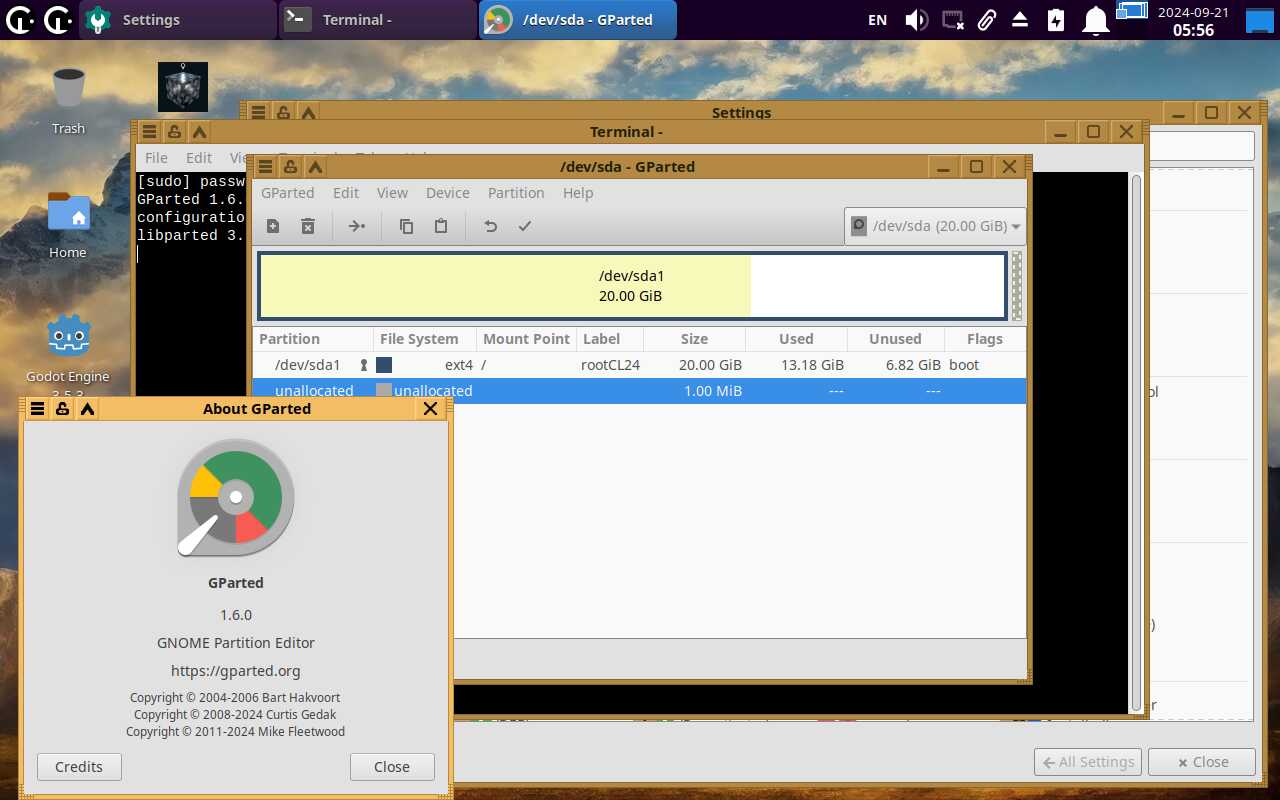The height and width of the screenshot is (800, 1280).
Task: Open the Help menu in GParted
Action: (x=578, y=193)
